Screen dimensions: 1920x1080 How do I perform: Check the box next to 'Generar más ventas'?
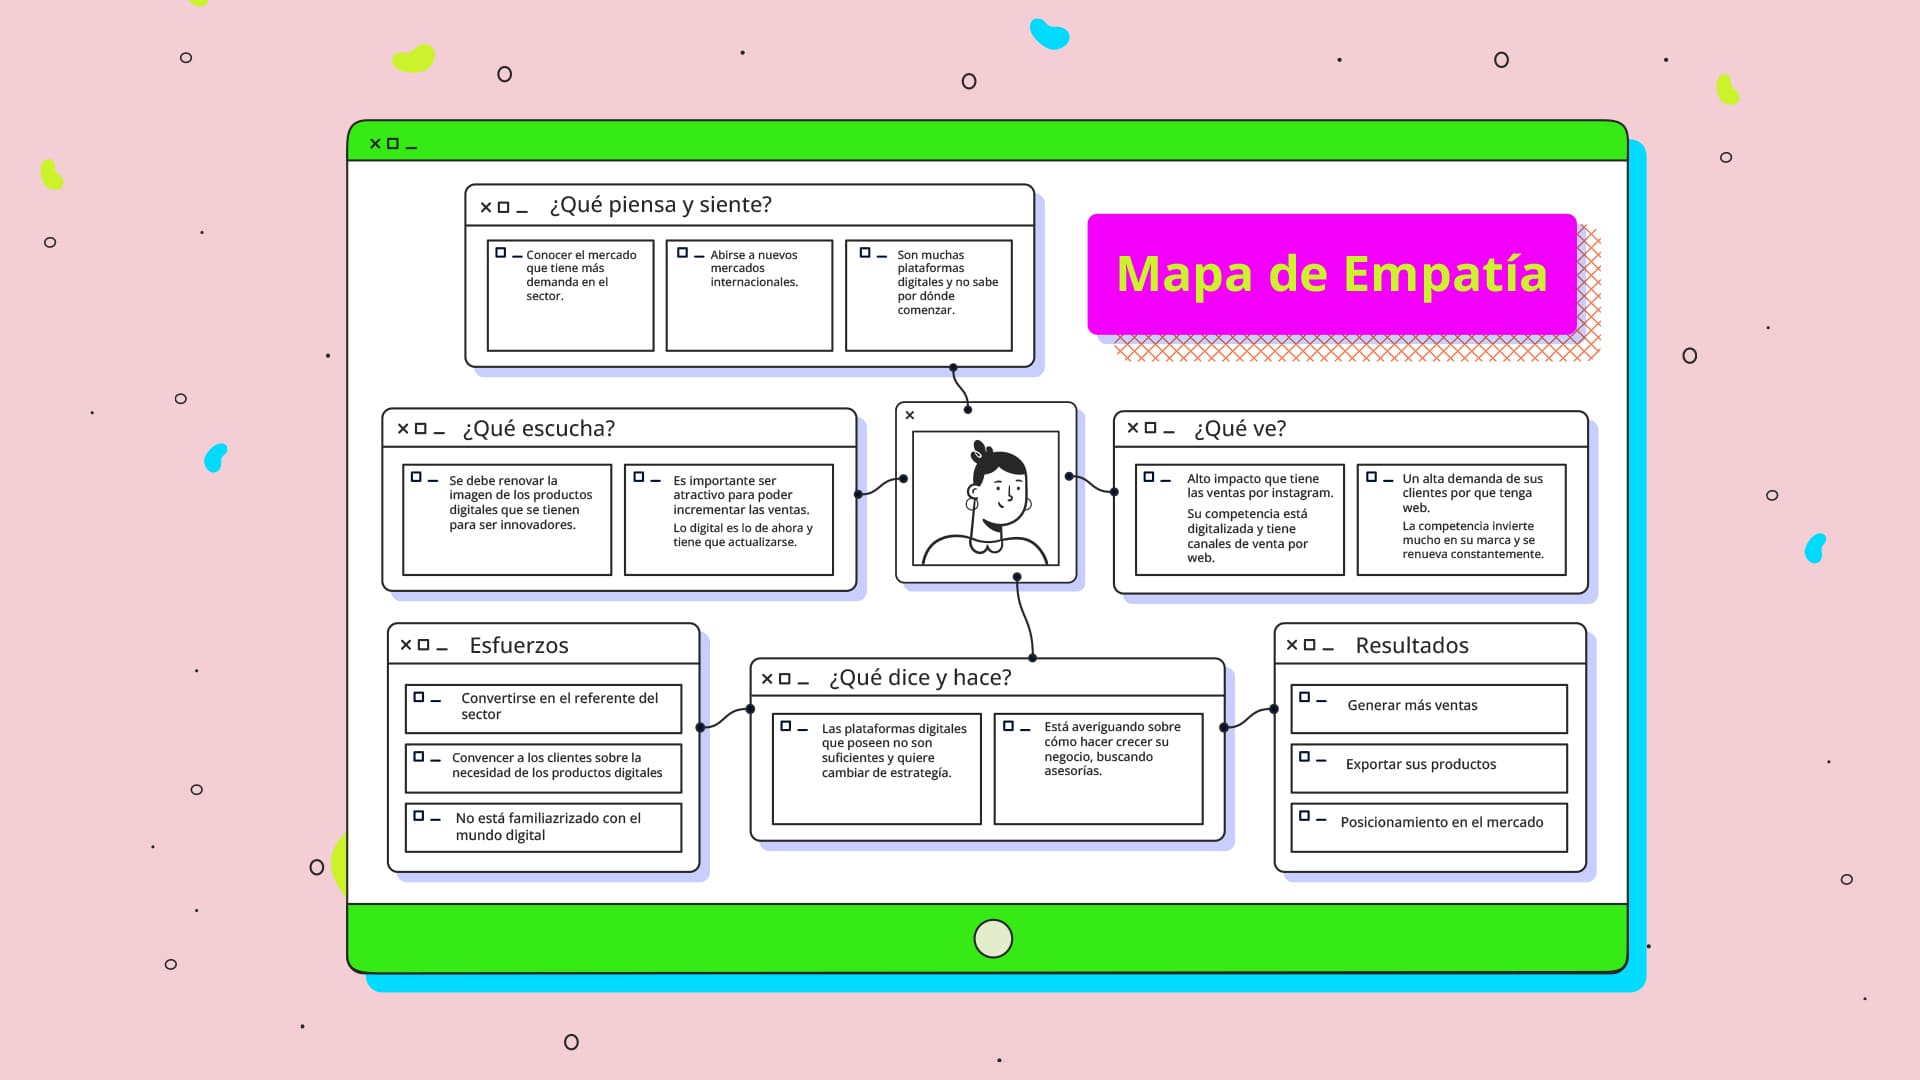[x=1304, y=697]
